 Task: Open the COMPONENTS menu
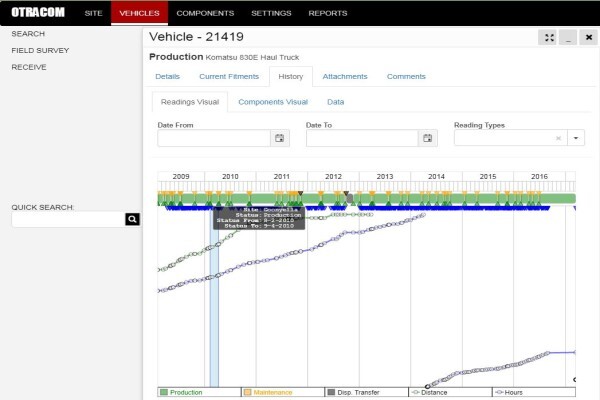[205, 13]
